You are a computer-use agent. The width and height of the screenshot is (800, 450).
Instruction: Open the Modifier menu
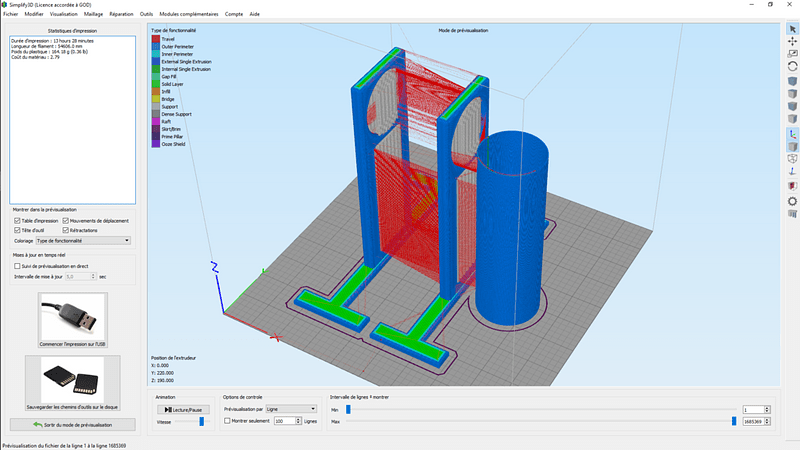tap(34, 14)
